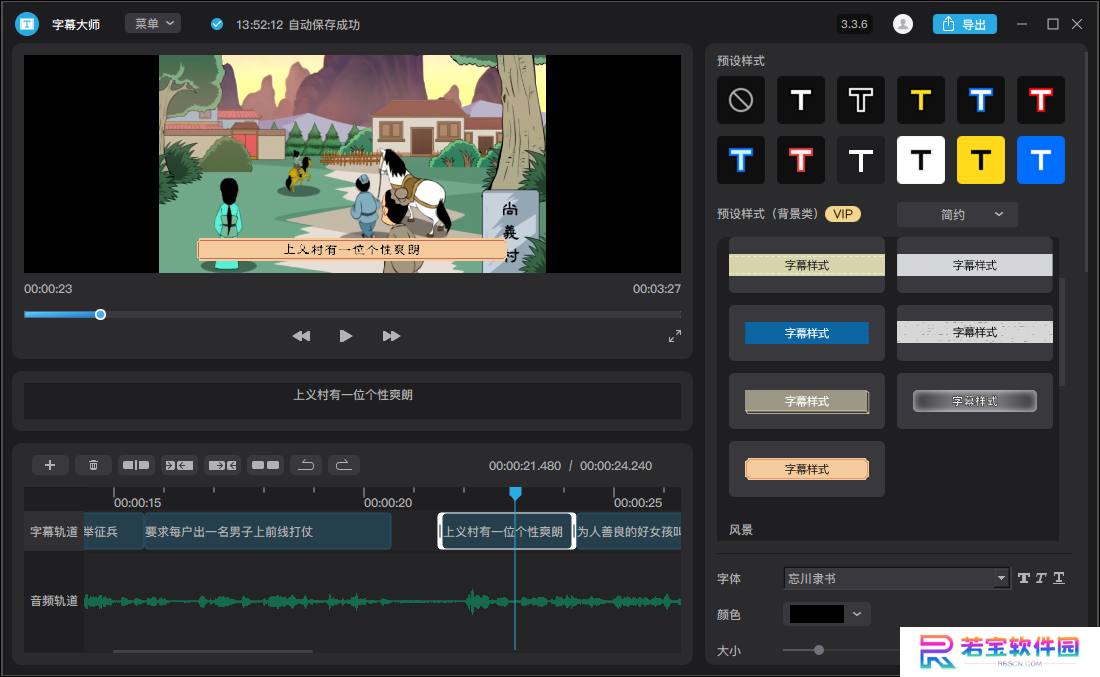The height and width of the screenshot is (677, 1100).
Task: Click the 导出 export button
Action: coord(965,24)
